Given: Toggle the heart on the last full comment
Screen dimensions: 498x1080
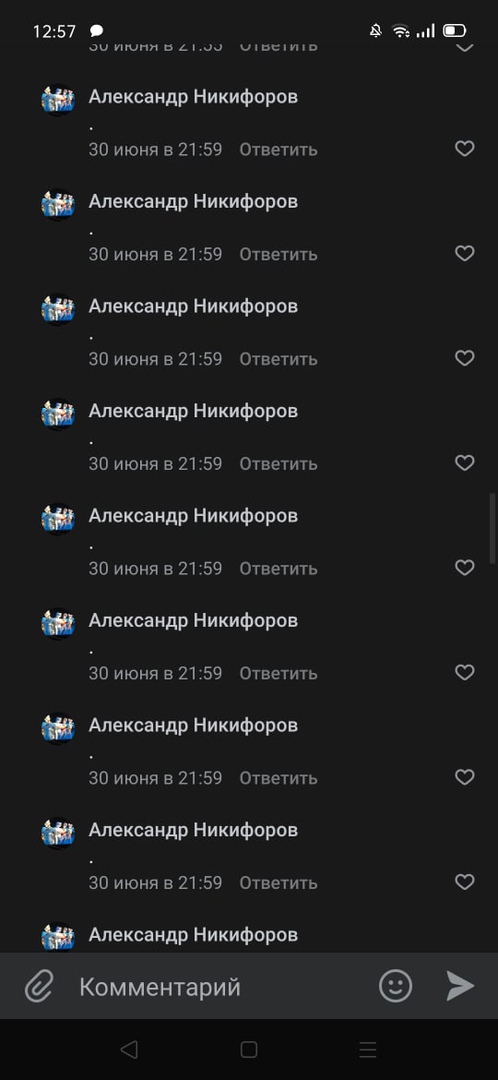Looking at the screenshot, I should 465,882.
